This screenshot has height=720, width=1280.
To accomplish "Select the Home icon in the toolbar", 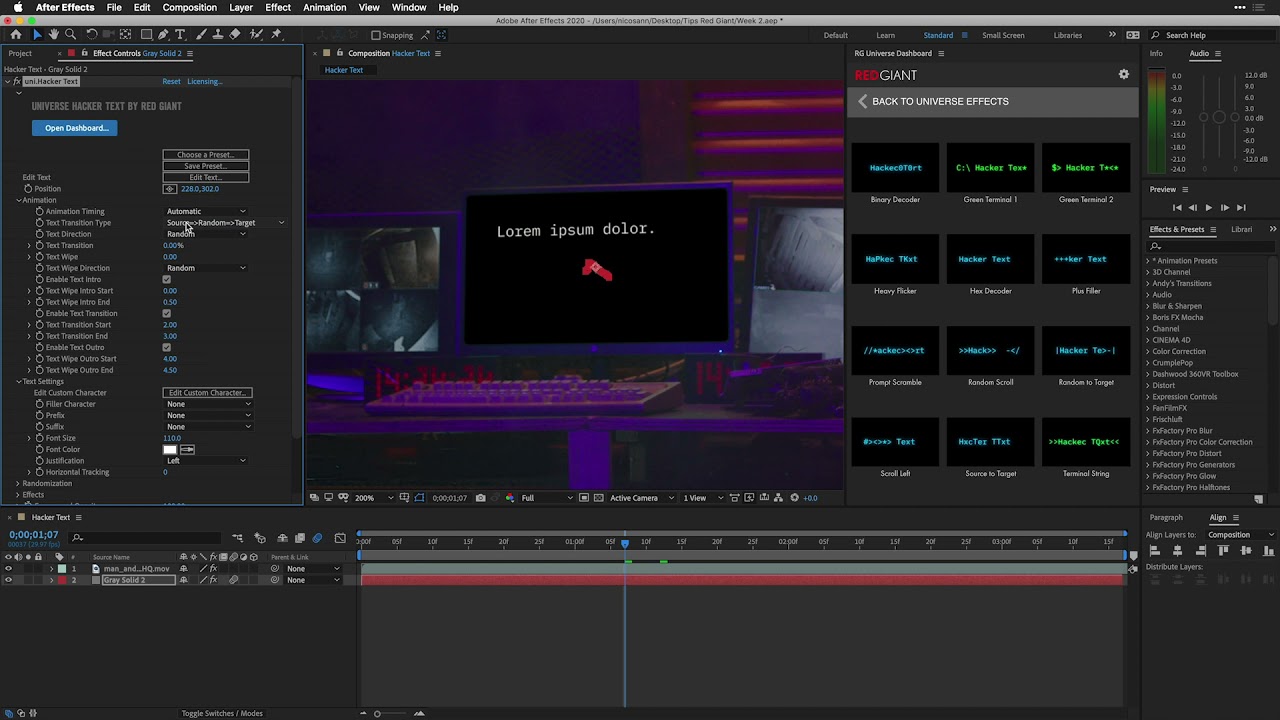I will pos(16,35).
